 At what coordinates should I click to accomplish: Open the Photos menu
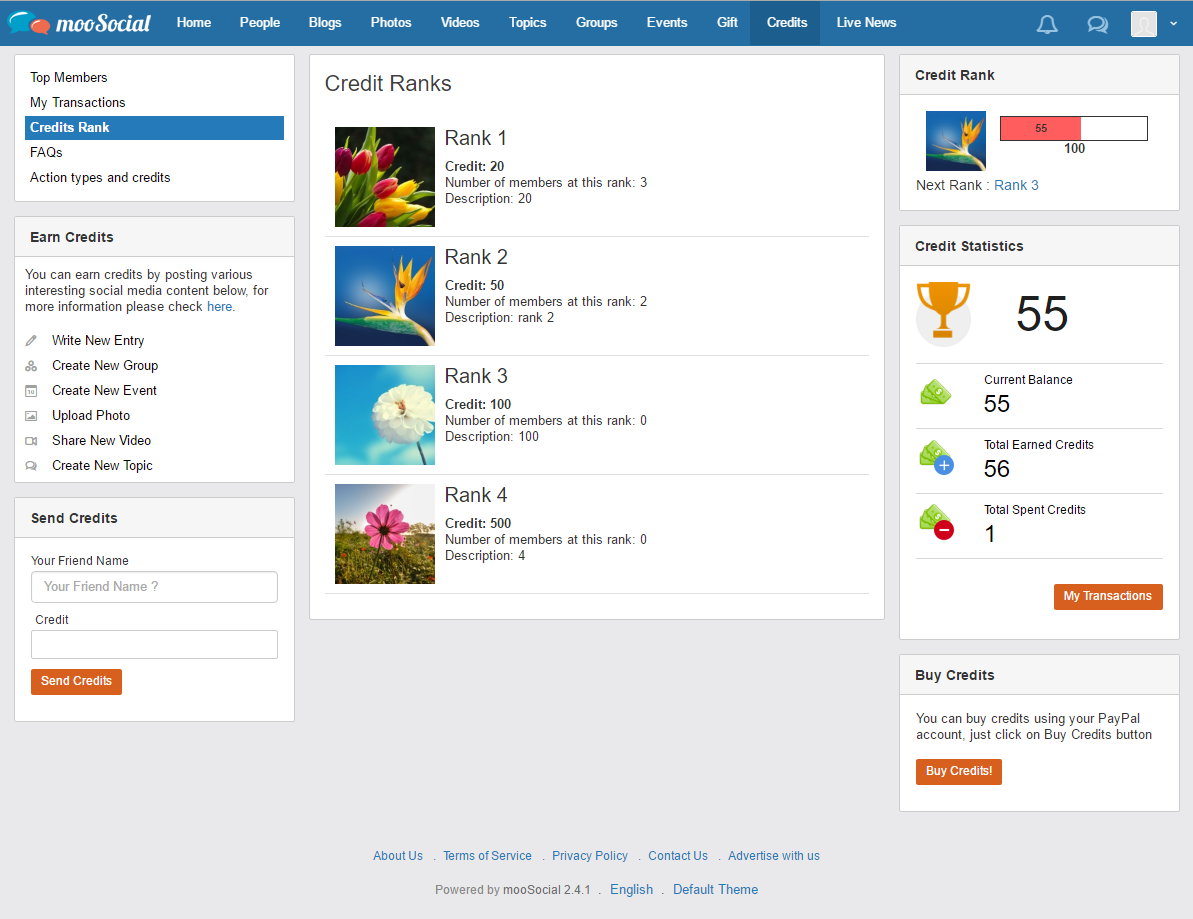(391, 23)
